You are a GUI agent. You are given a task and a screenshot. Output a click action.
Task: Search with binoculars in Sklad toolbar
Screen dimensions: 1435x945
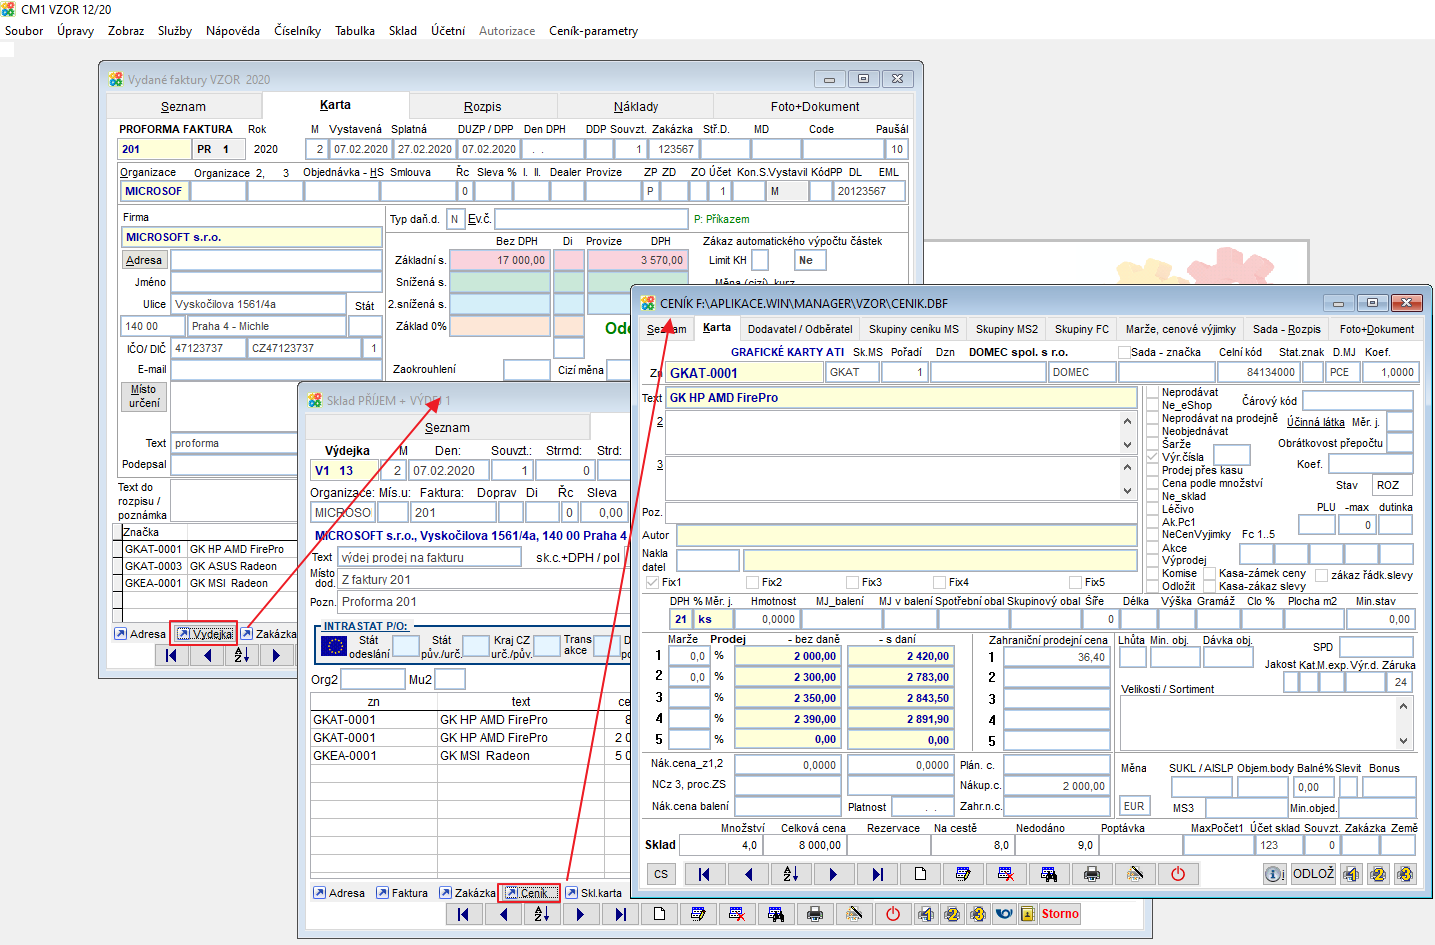pos(776,914)
